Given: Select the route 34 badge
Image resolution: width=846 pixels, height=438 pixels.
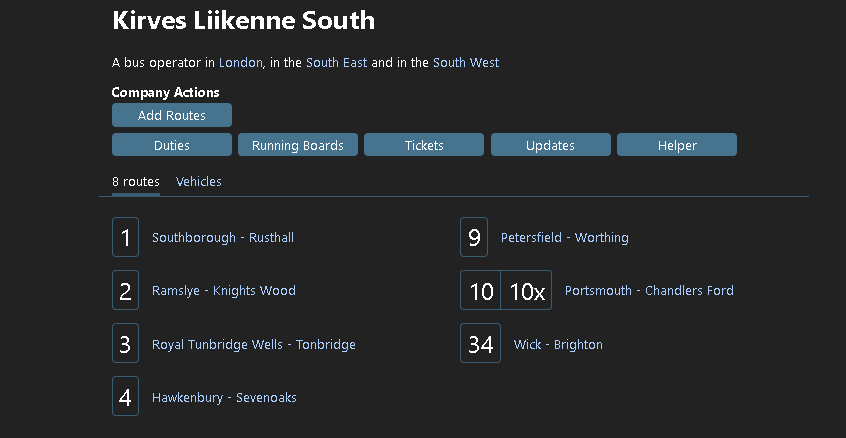Looking at the screenshot, I should coord(480,343).
